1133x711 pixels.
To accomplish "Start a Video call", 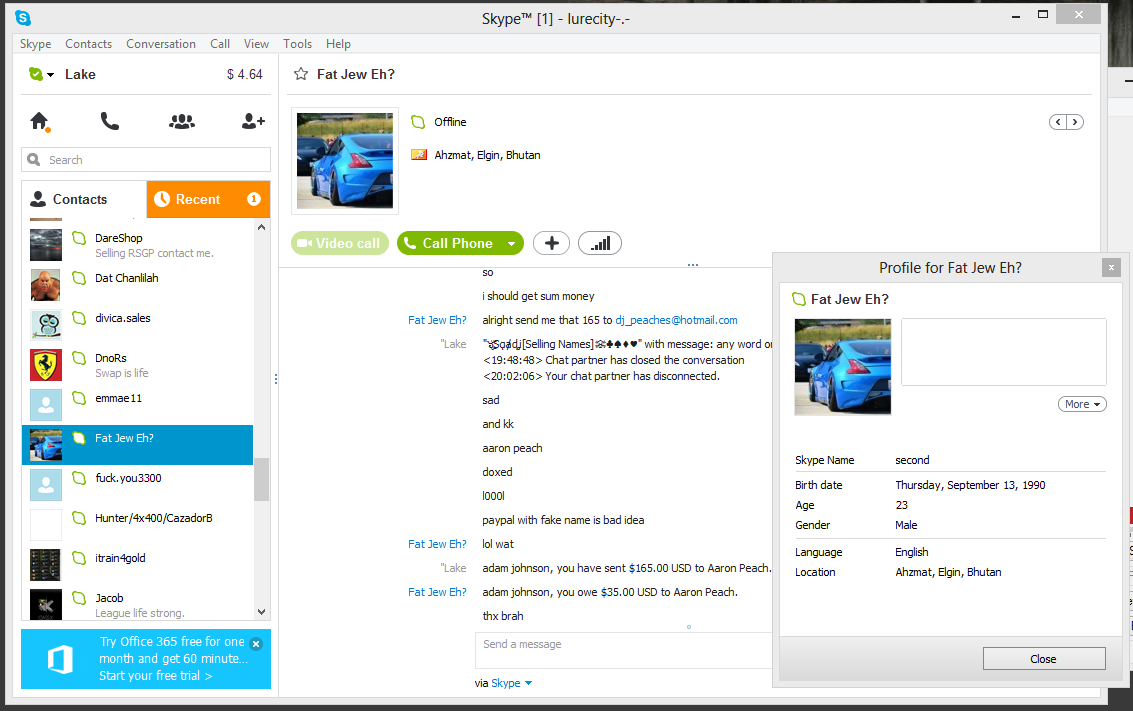I will (x=340, y=244).
